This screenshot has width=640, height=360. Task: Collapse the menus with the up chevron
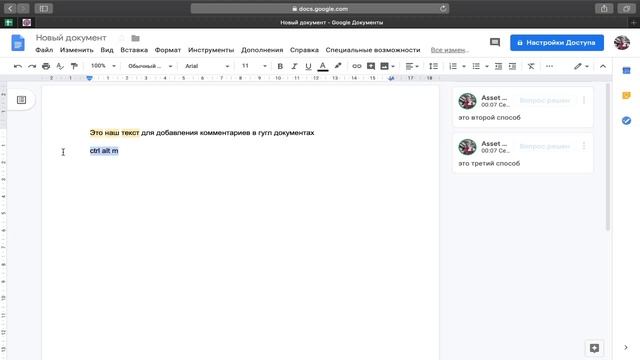coord(603,66)
